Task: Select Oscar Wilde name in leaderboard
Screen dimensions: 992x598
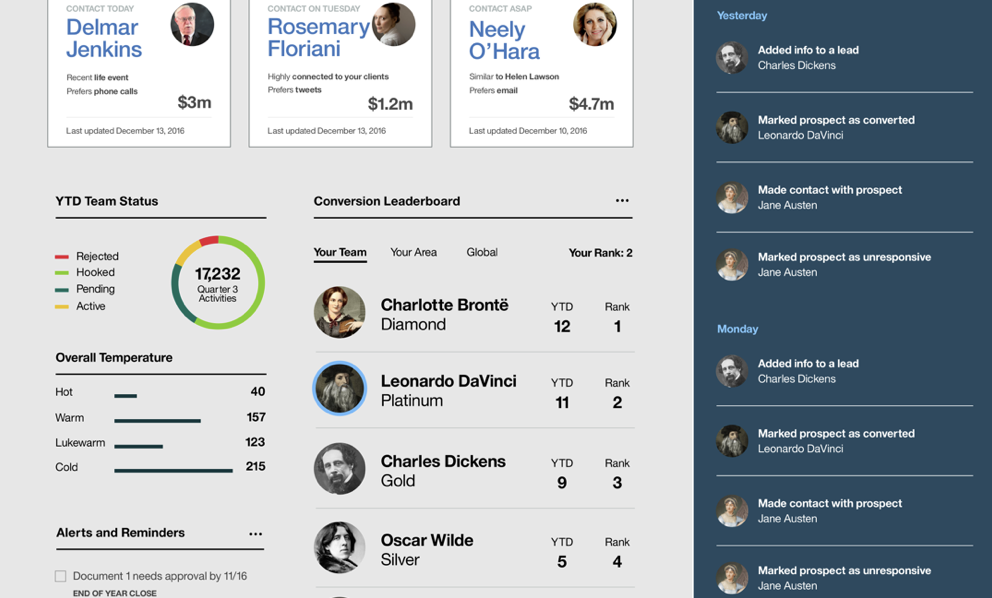Action: (x=427, y=540)
